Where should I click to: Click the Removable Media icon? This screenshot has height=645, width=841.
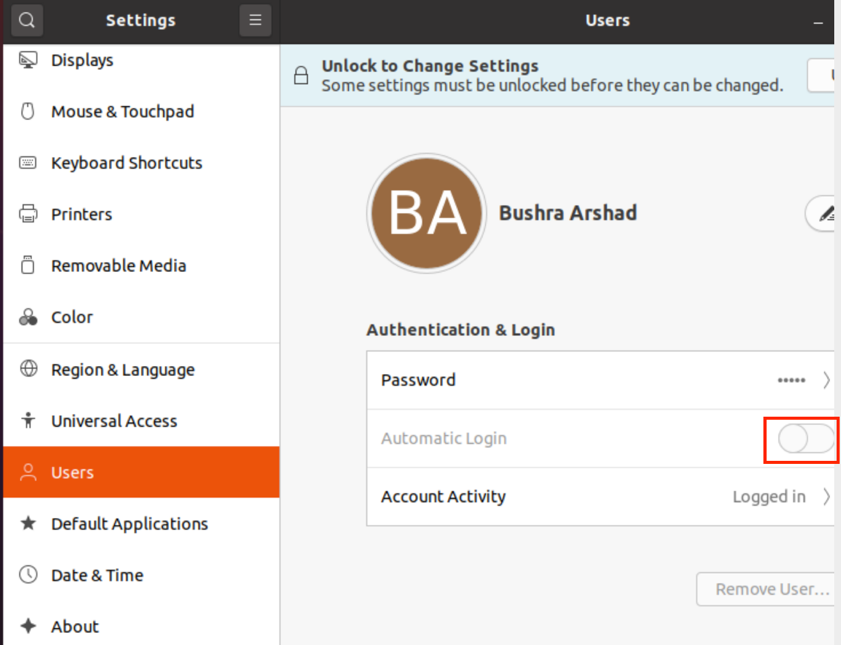tap(29, 266)
